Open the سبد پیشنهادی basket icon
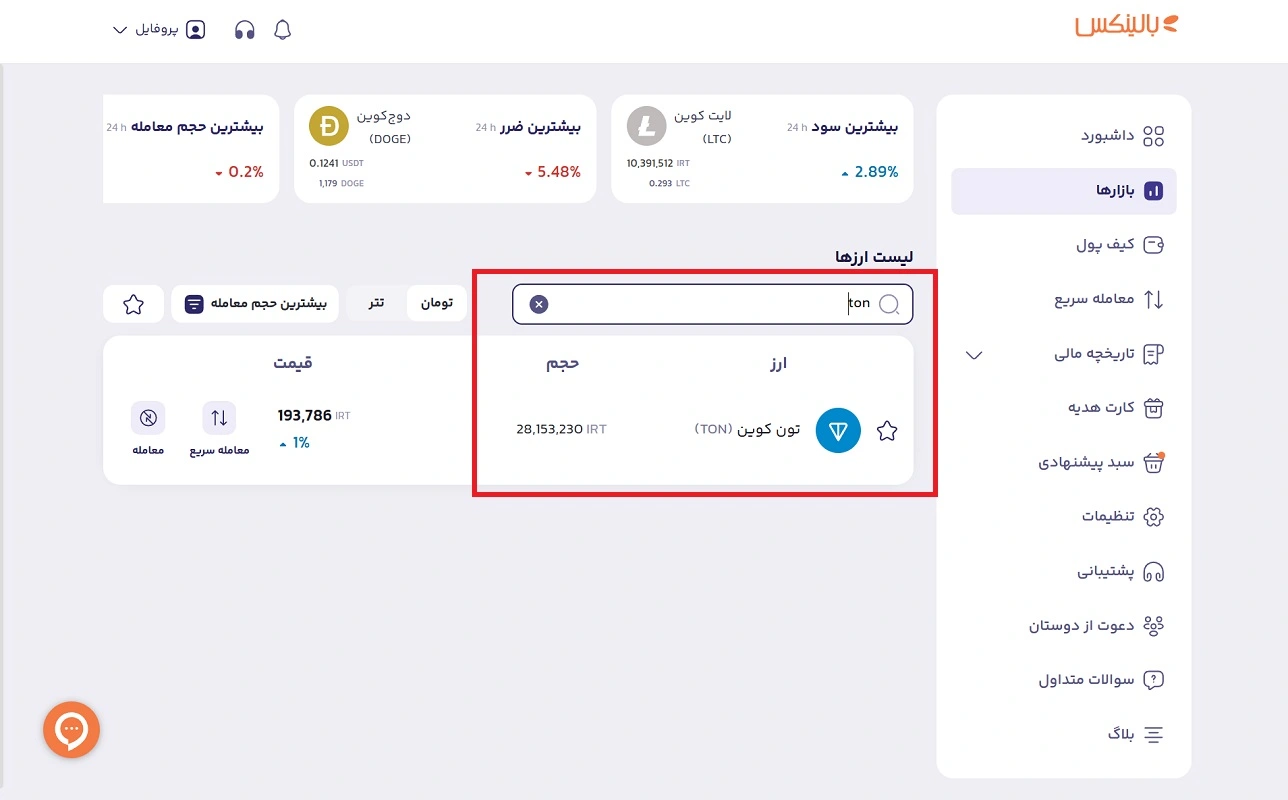Viewport: 1288px width, 800px height. coord(1152,462)
